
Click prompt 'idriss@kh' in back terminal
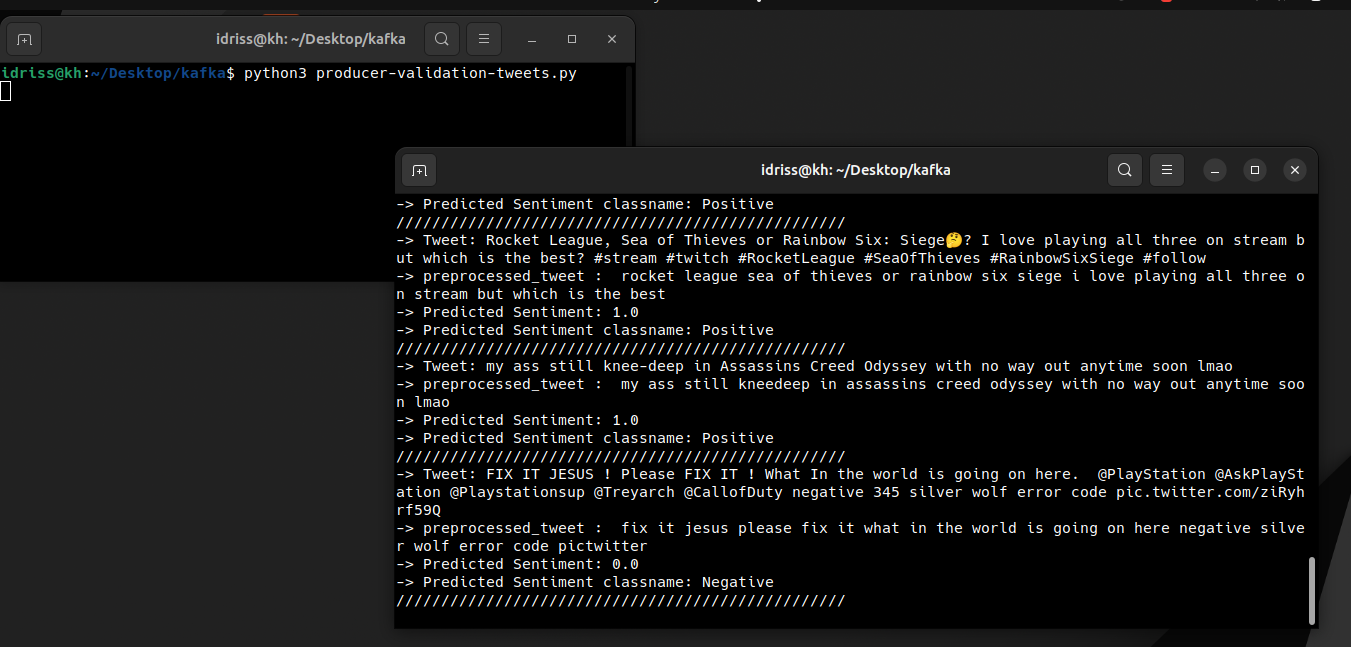[x=41, y=74]
